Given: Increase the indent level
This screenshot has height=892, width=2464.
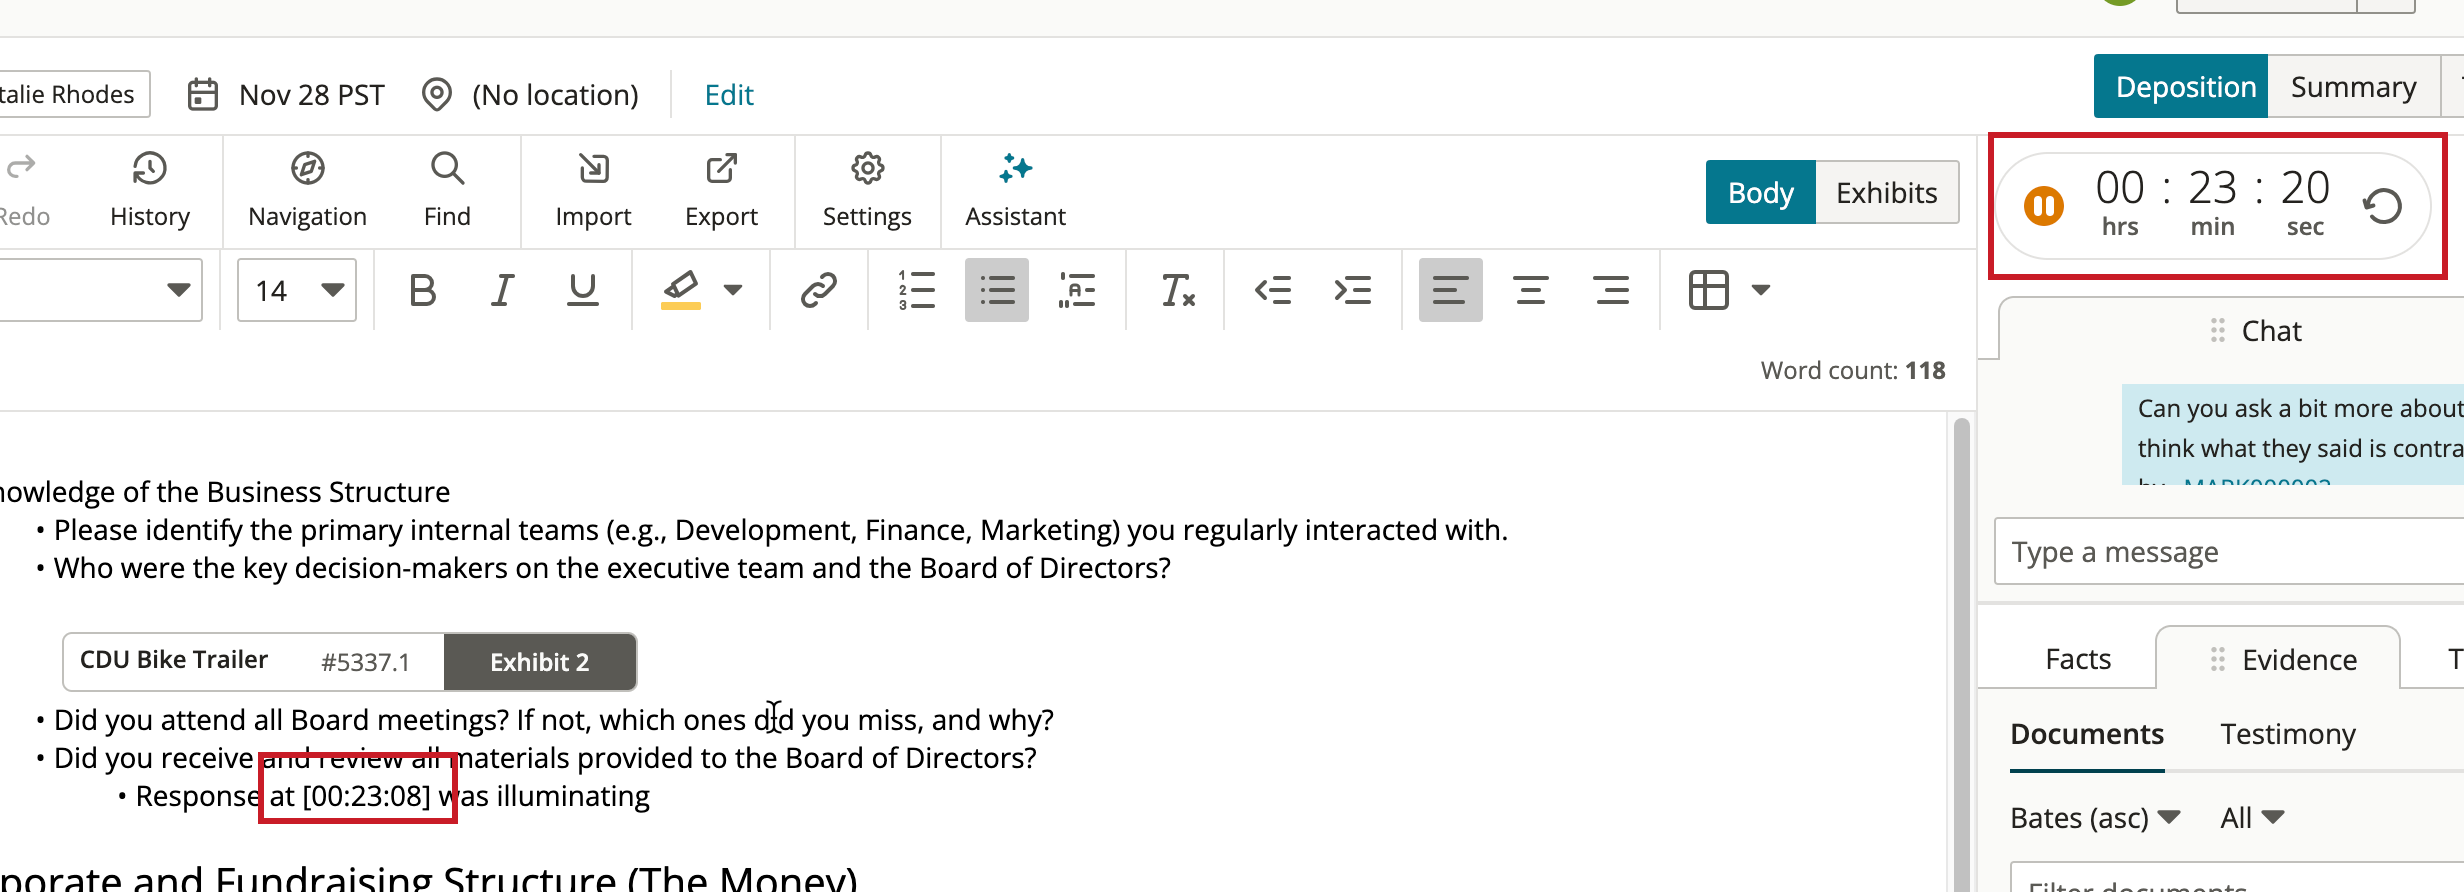Looking at the screenshot, I should coord(1353,291).
